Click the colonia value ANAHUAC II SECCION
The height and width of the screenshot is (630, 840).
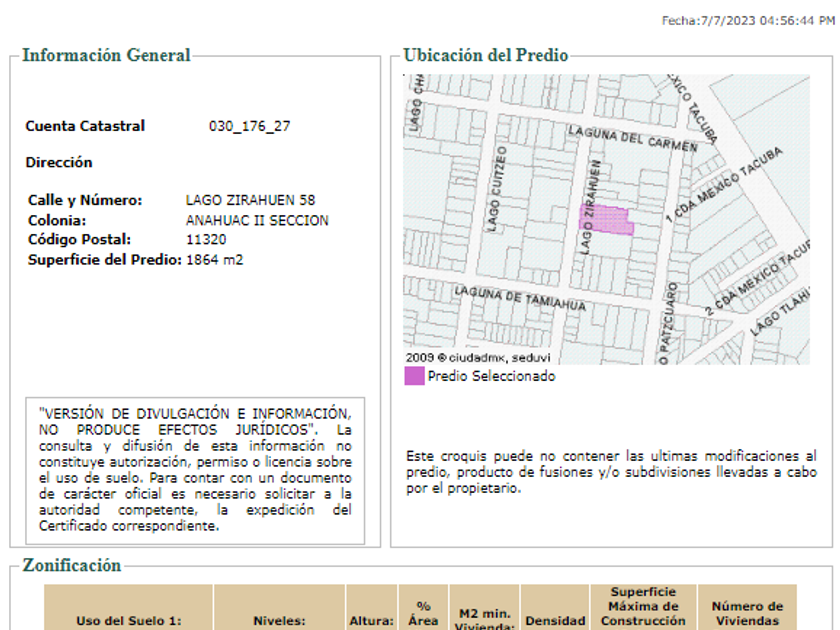(257, 220)
